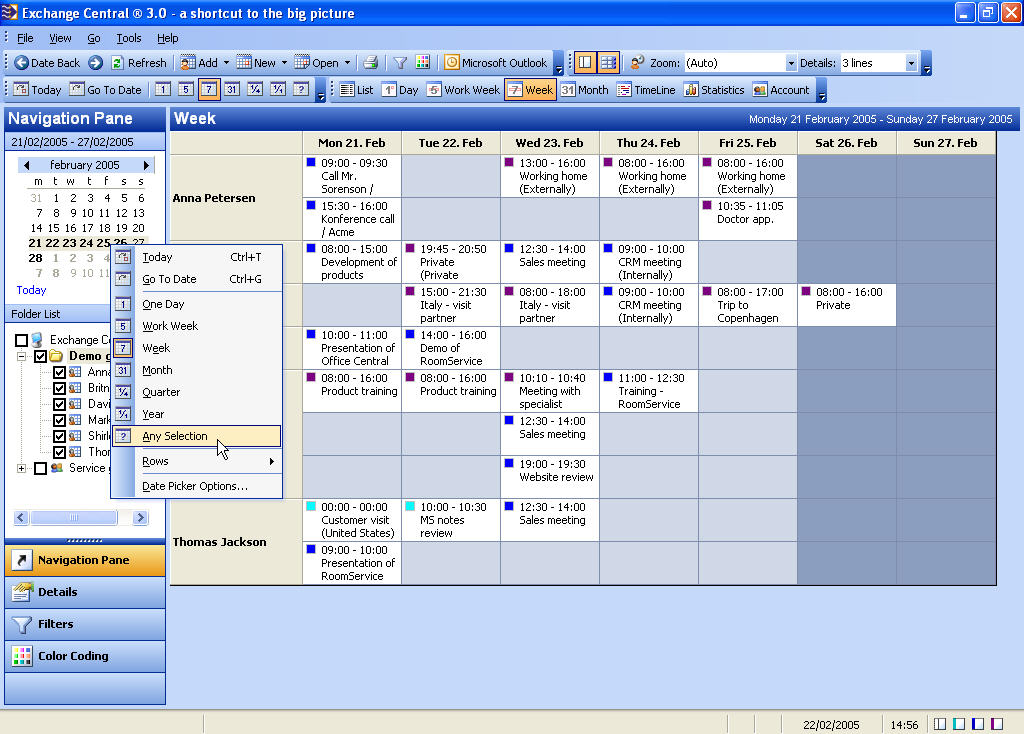Uncheck the Mark folder checkbox
Viewport: 1024px width, 734px height.
point(59,420)
